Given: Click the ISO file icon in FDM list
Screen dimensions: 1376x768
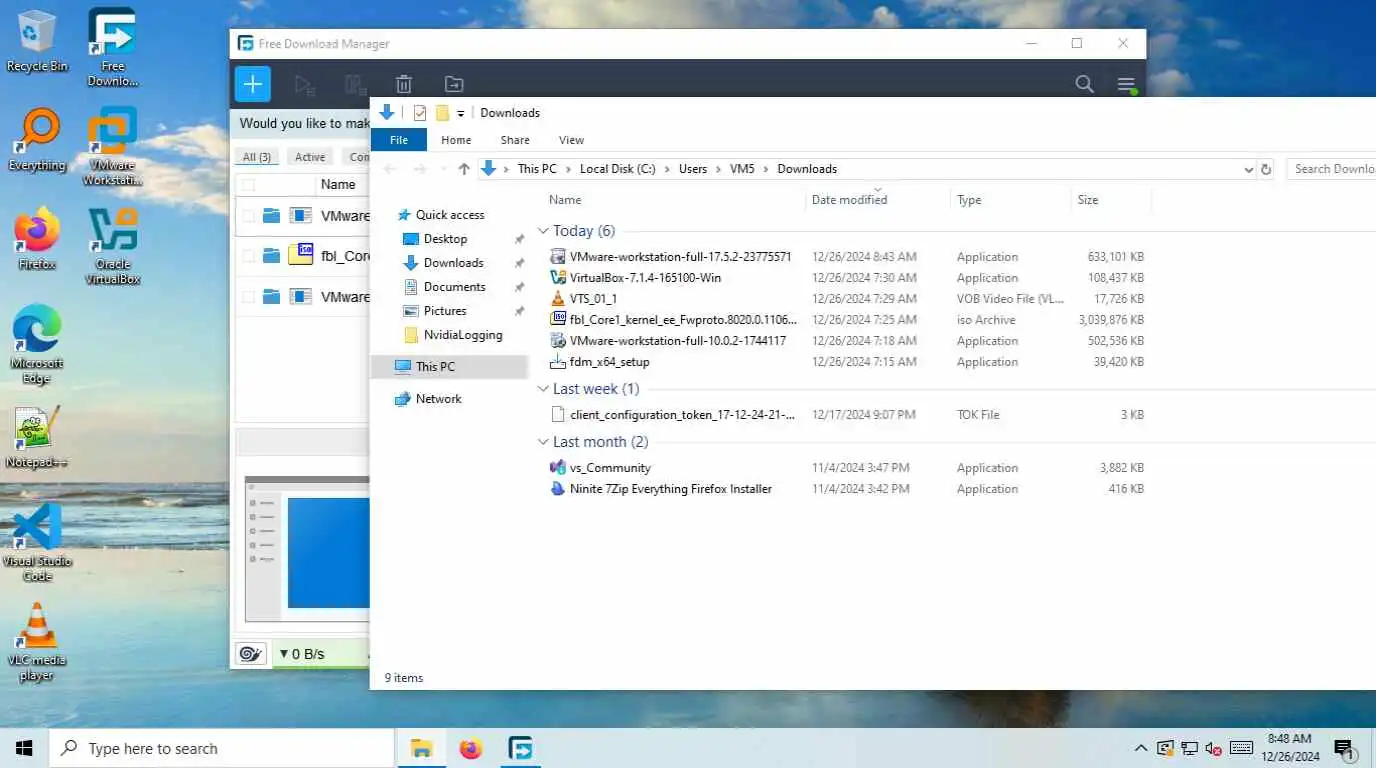Looking at the screenshot, I should pos(301,255).
